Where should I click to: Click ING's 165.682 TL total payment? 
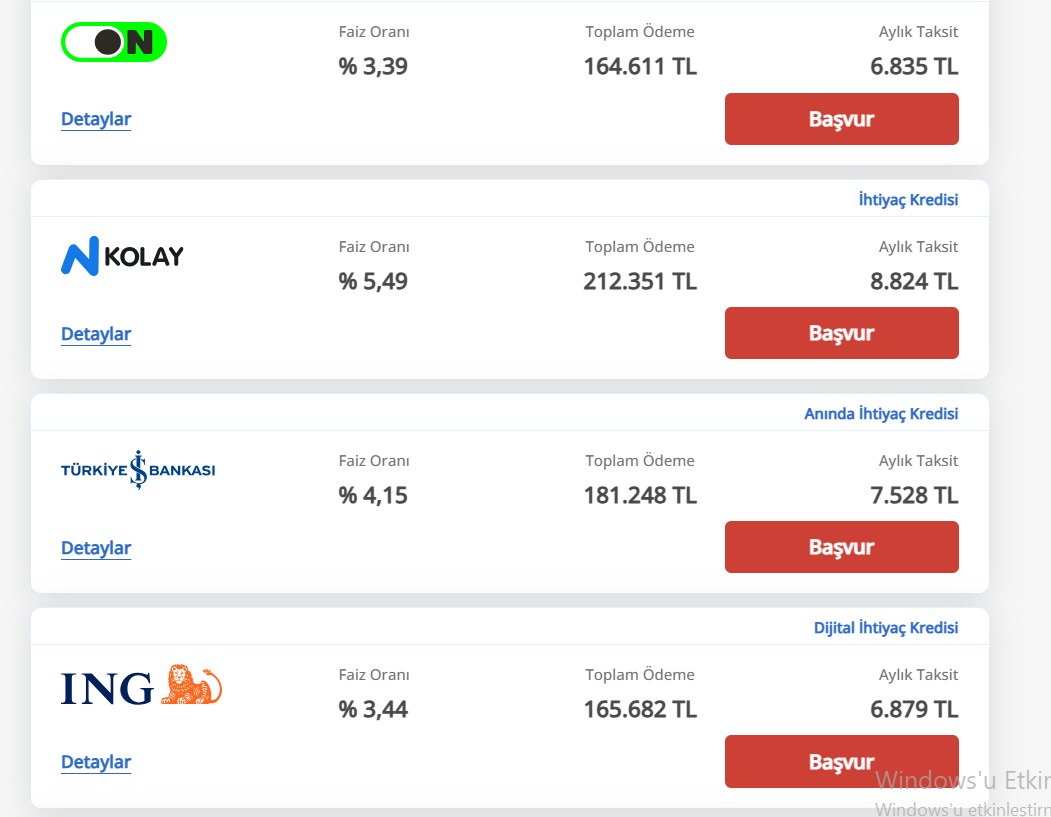coord(640,710)
